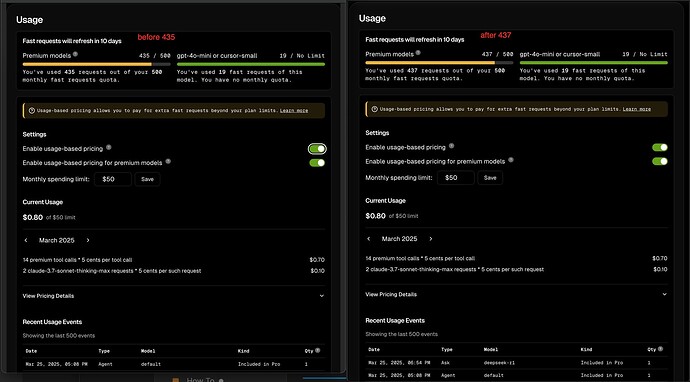690x382 pixels.
Task: Click 'Mar 25, 2025, 06:54 PM' date cell
Action: point(399,363)
